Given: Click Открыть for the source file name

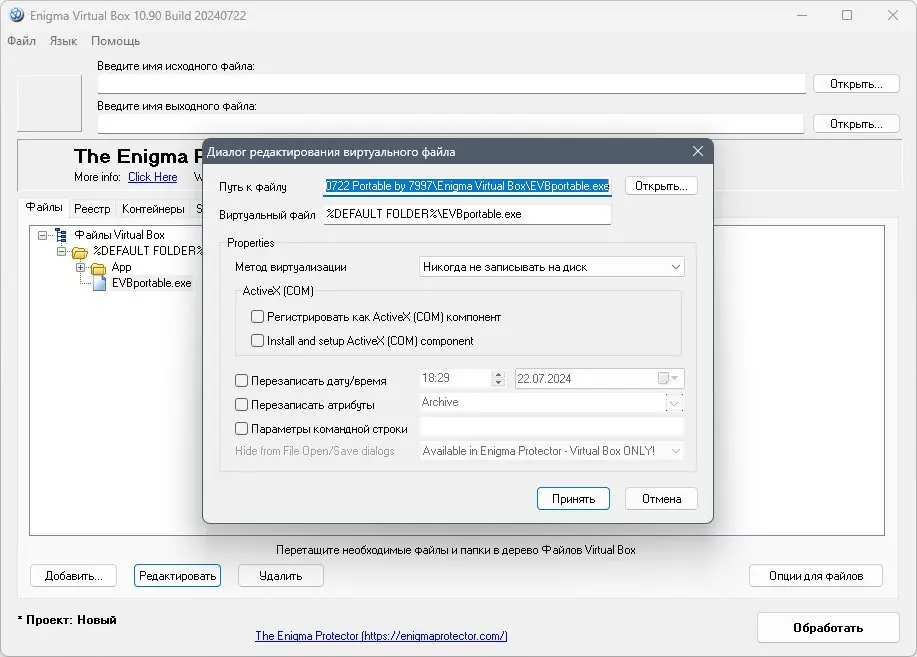Looking at the screenshot, I should (856, 84).
